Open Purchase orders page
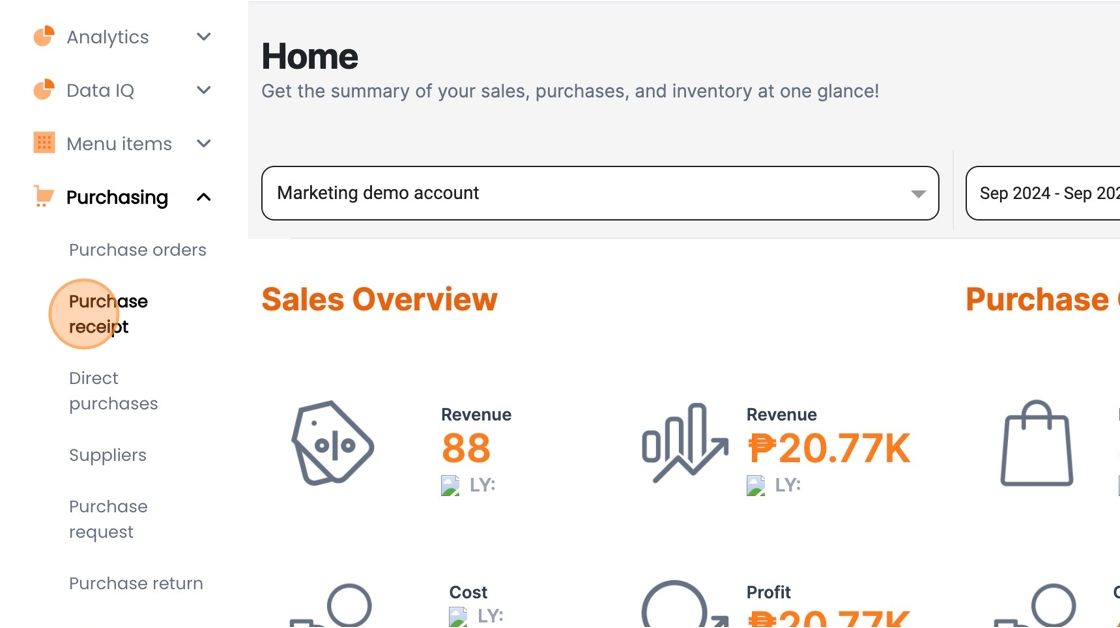This screenshot has height=628, width=1120. tap(137, 250)
